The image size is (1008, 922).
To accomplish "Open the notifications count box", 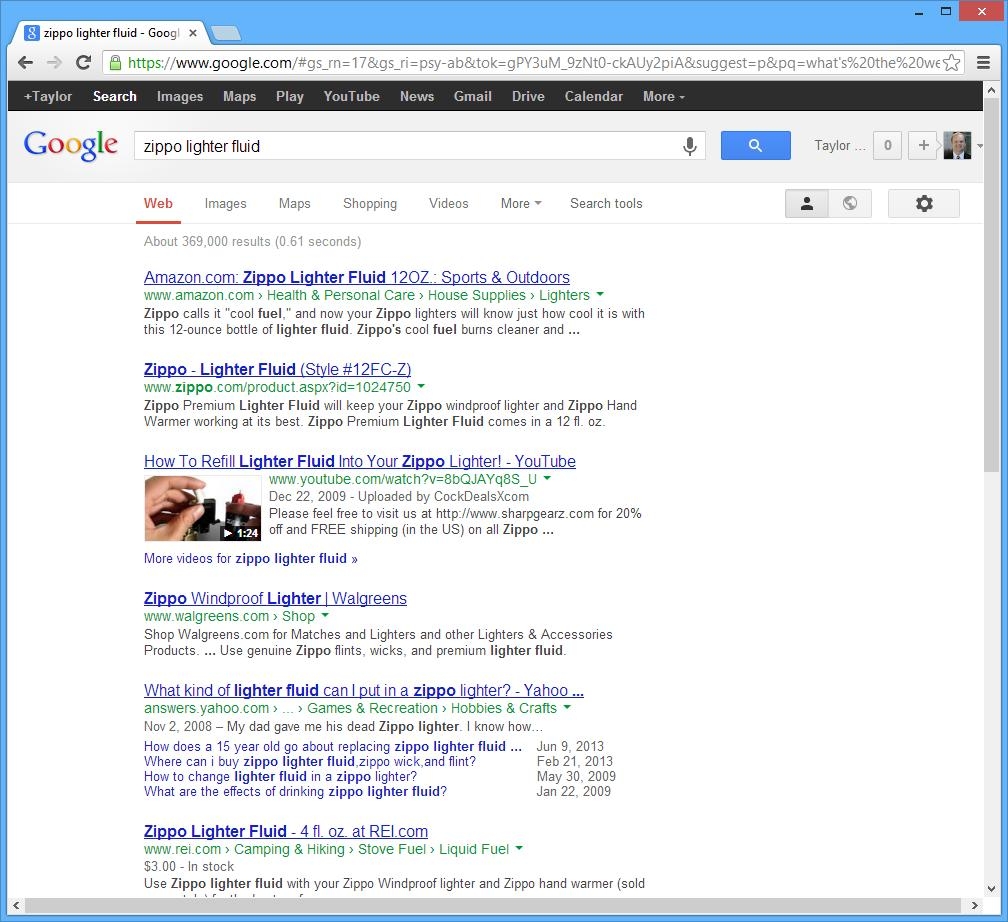I will [x=887, y=146].
